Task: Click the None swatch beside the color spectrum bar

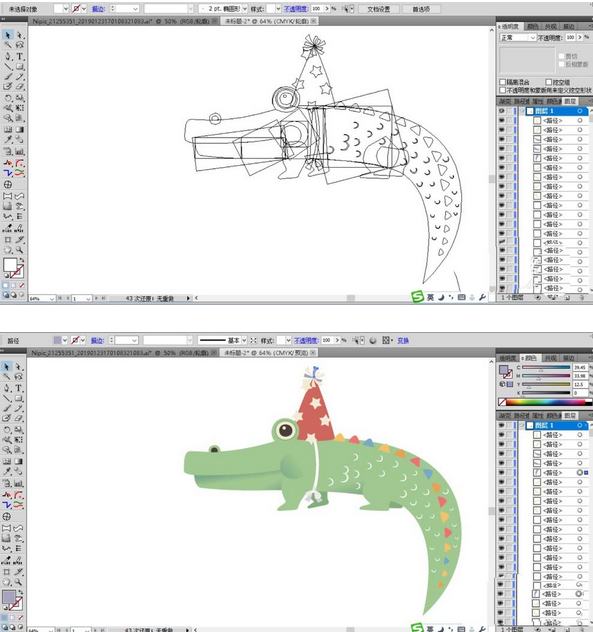Action: [x=502, y=402]
